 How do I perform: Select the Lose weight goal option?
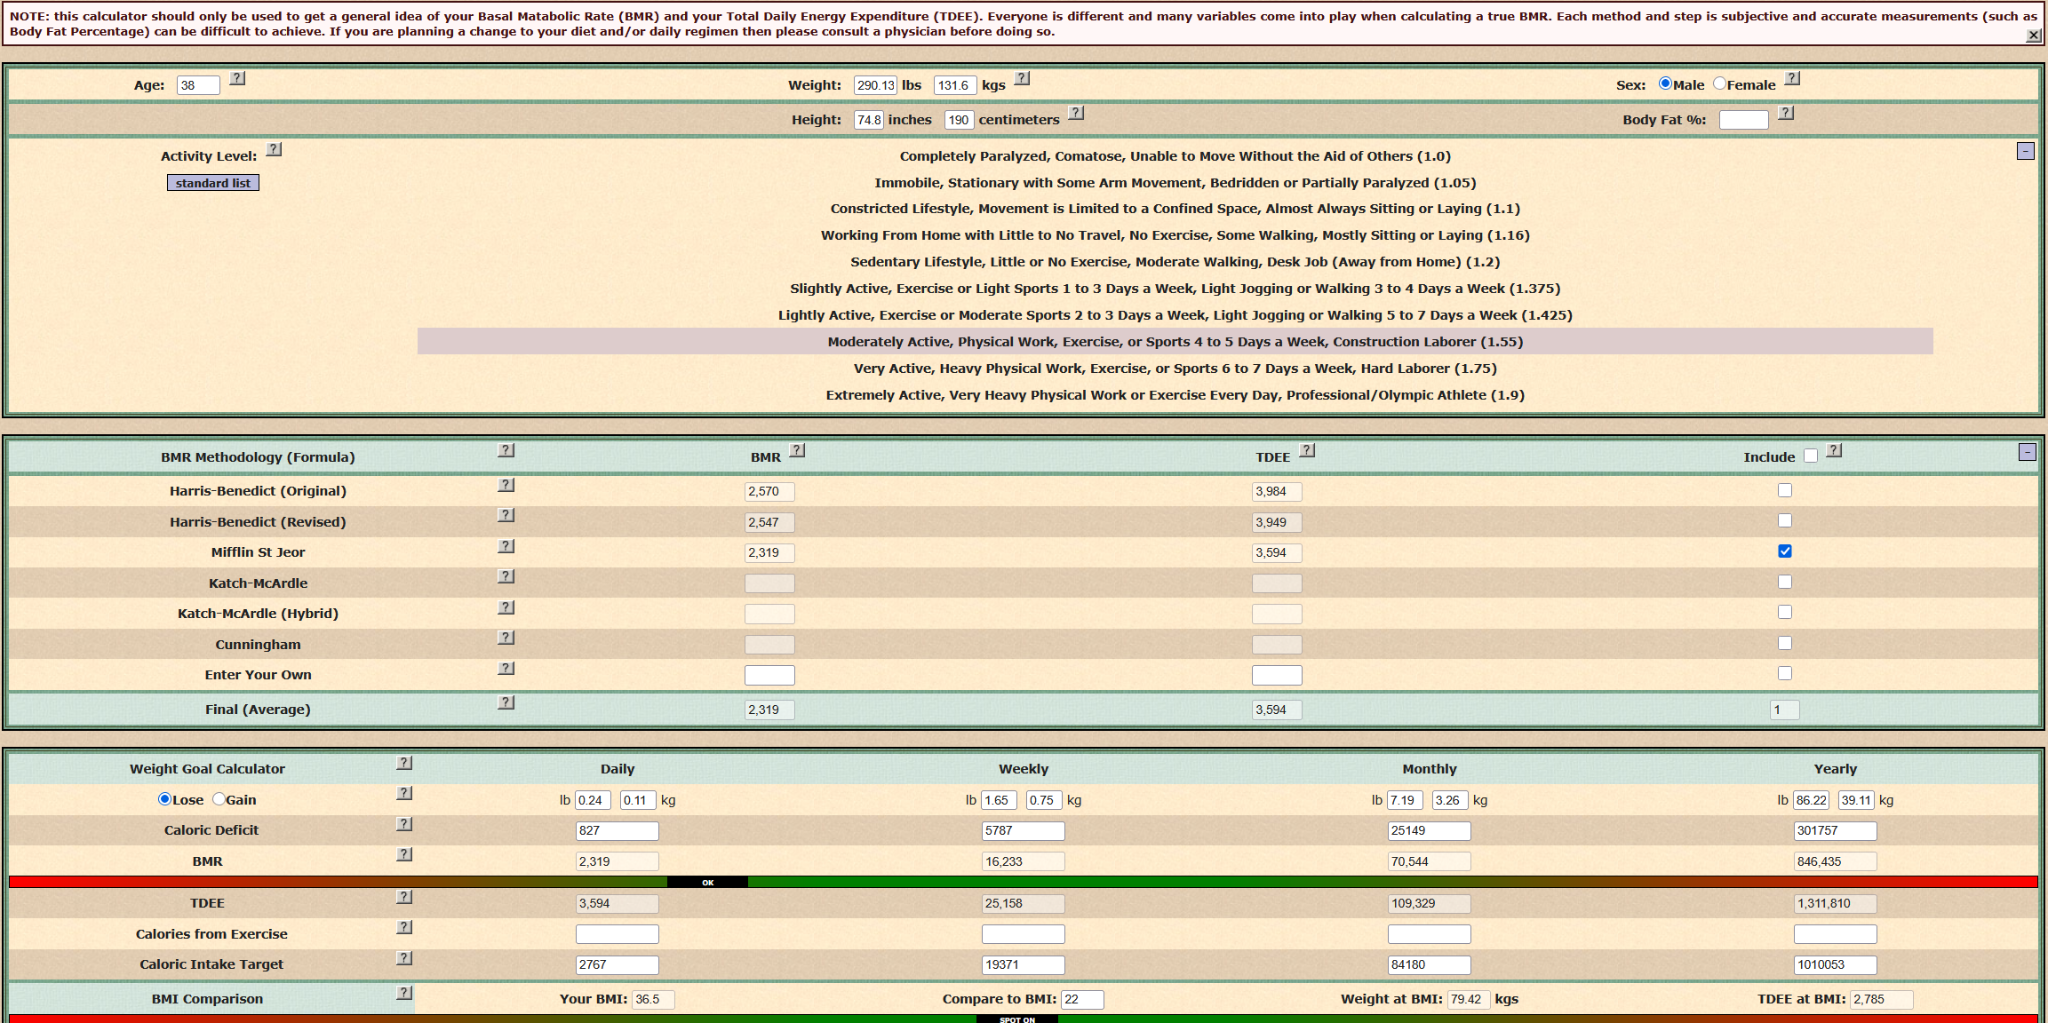tap(165, 799)
